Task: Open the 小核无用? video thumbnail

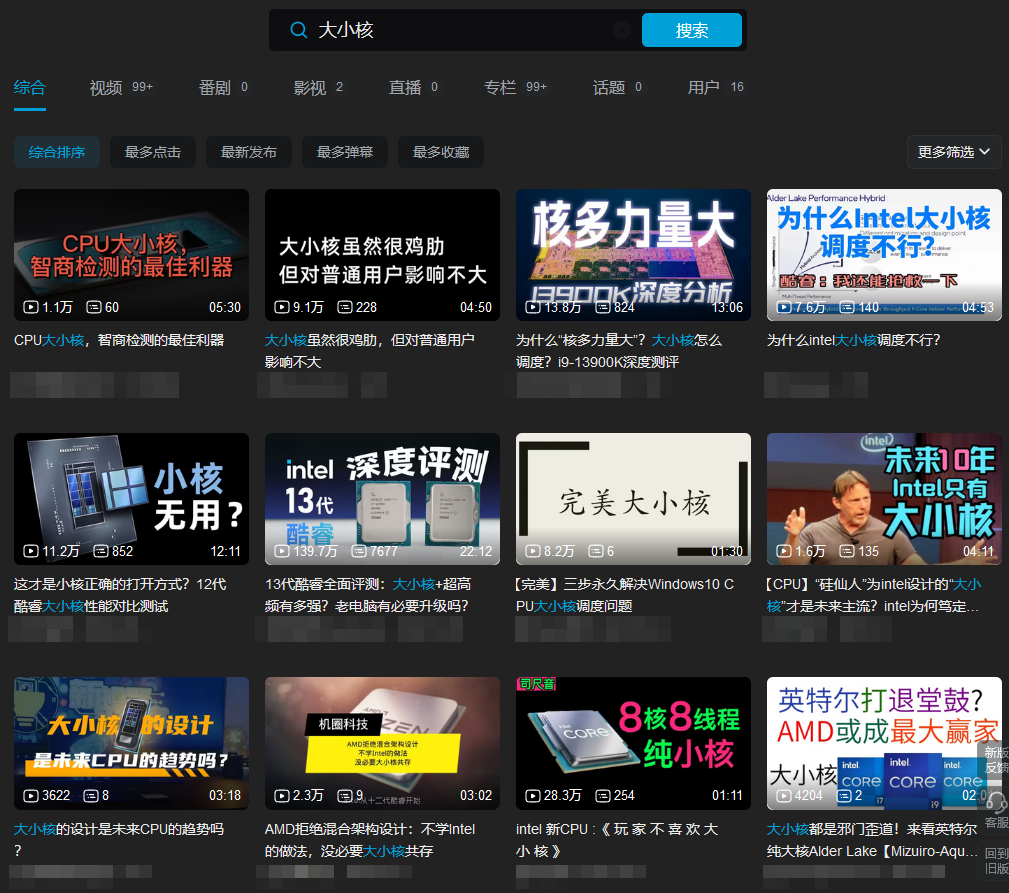Action: (131, 499)
